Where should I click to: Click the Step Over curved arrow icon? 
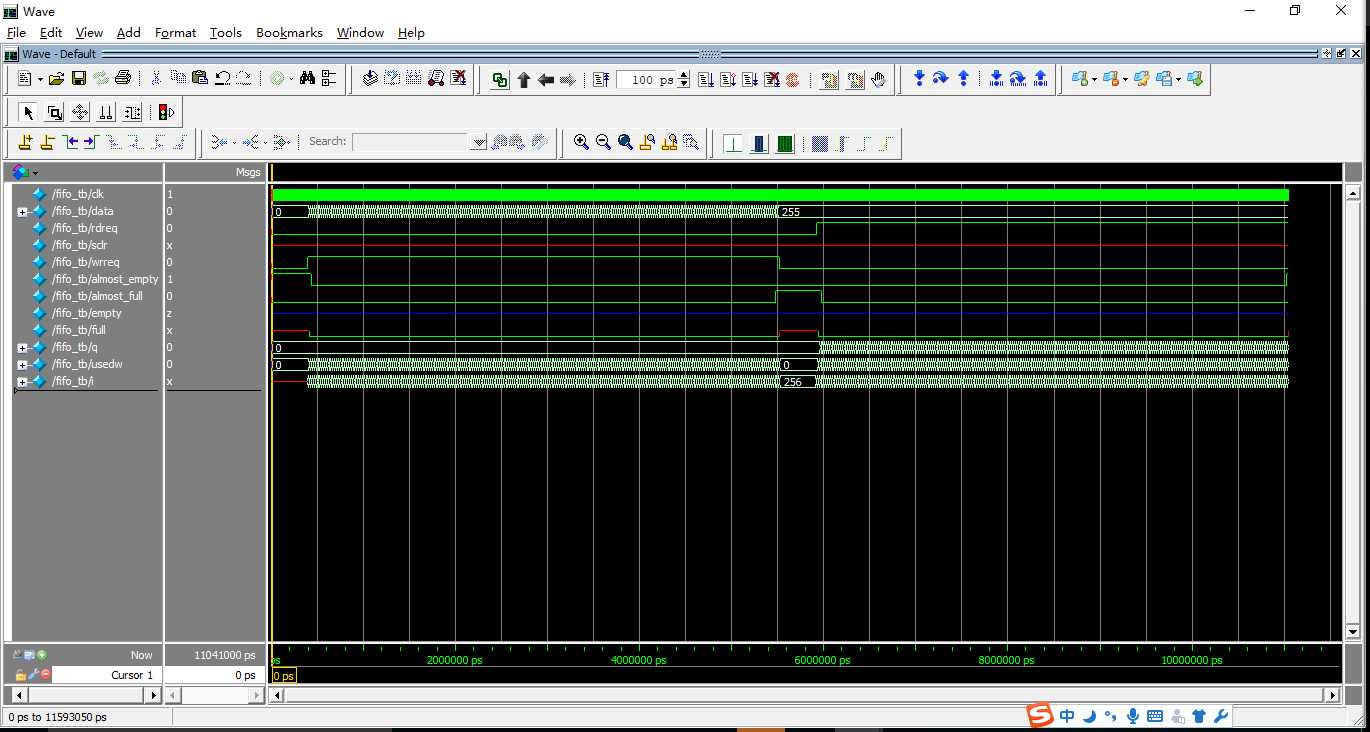pyautogui.click(x=941, y=79)
